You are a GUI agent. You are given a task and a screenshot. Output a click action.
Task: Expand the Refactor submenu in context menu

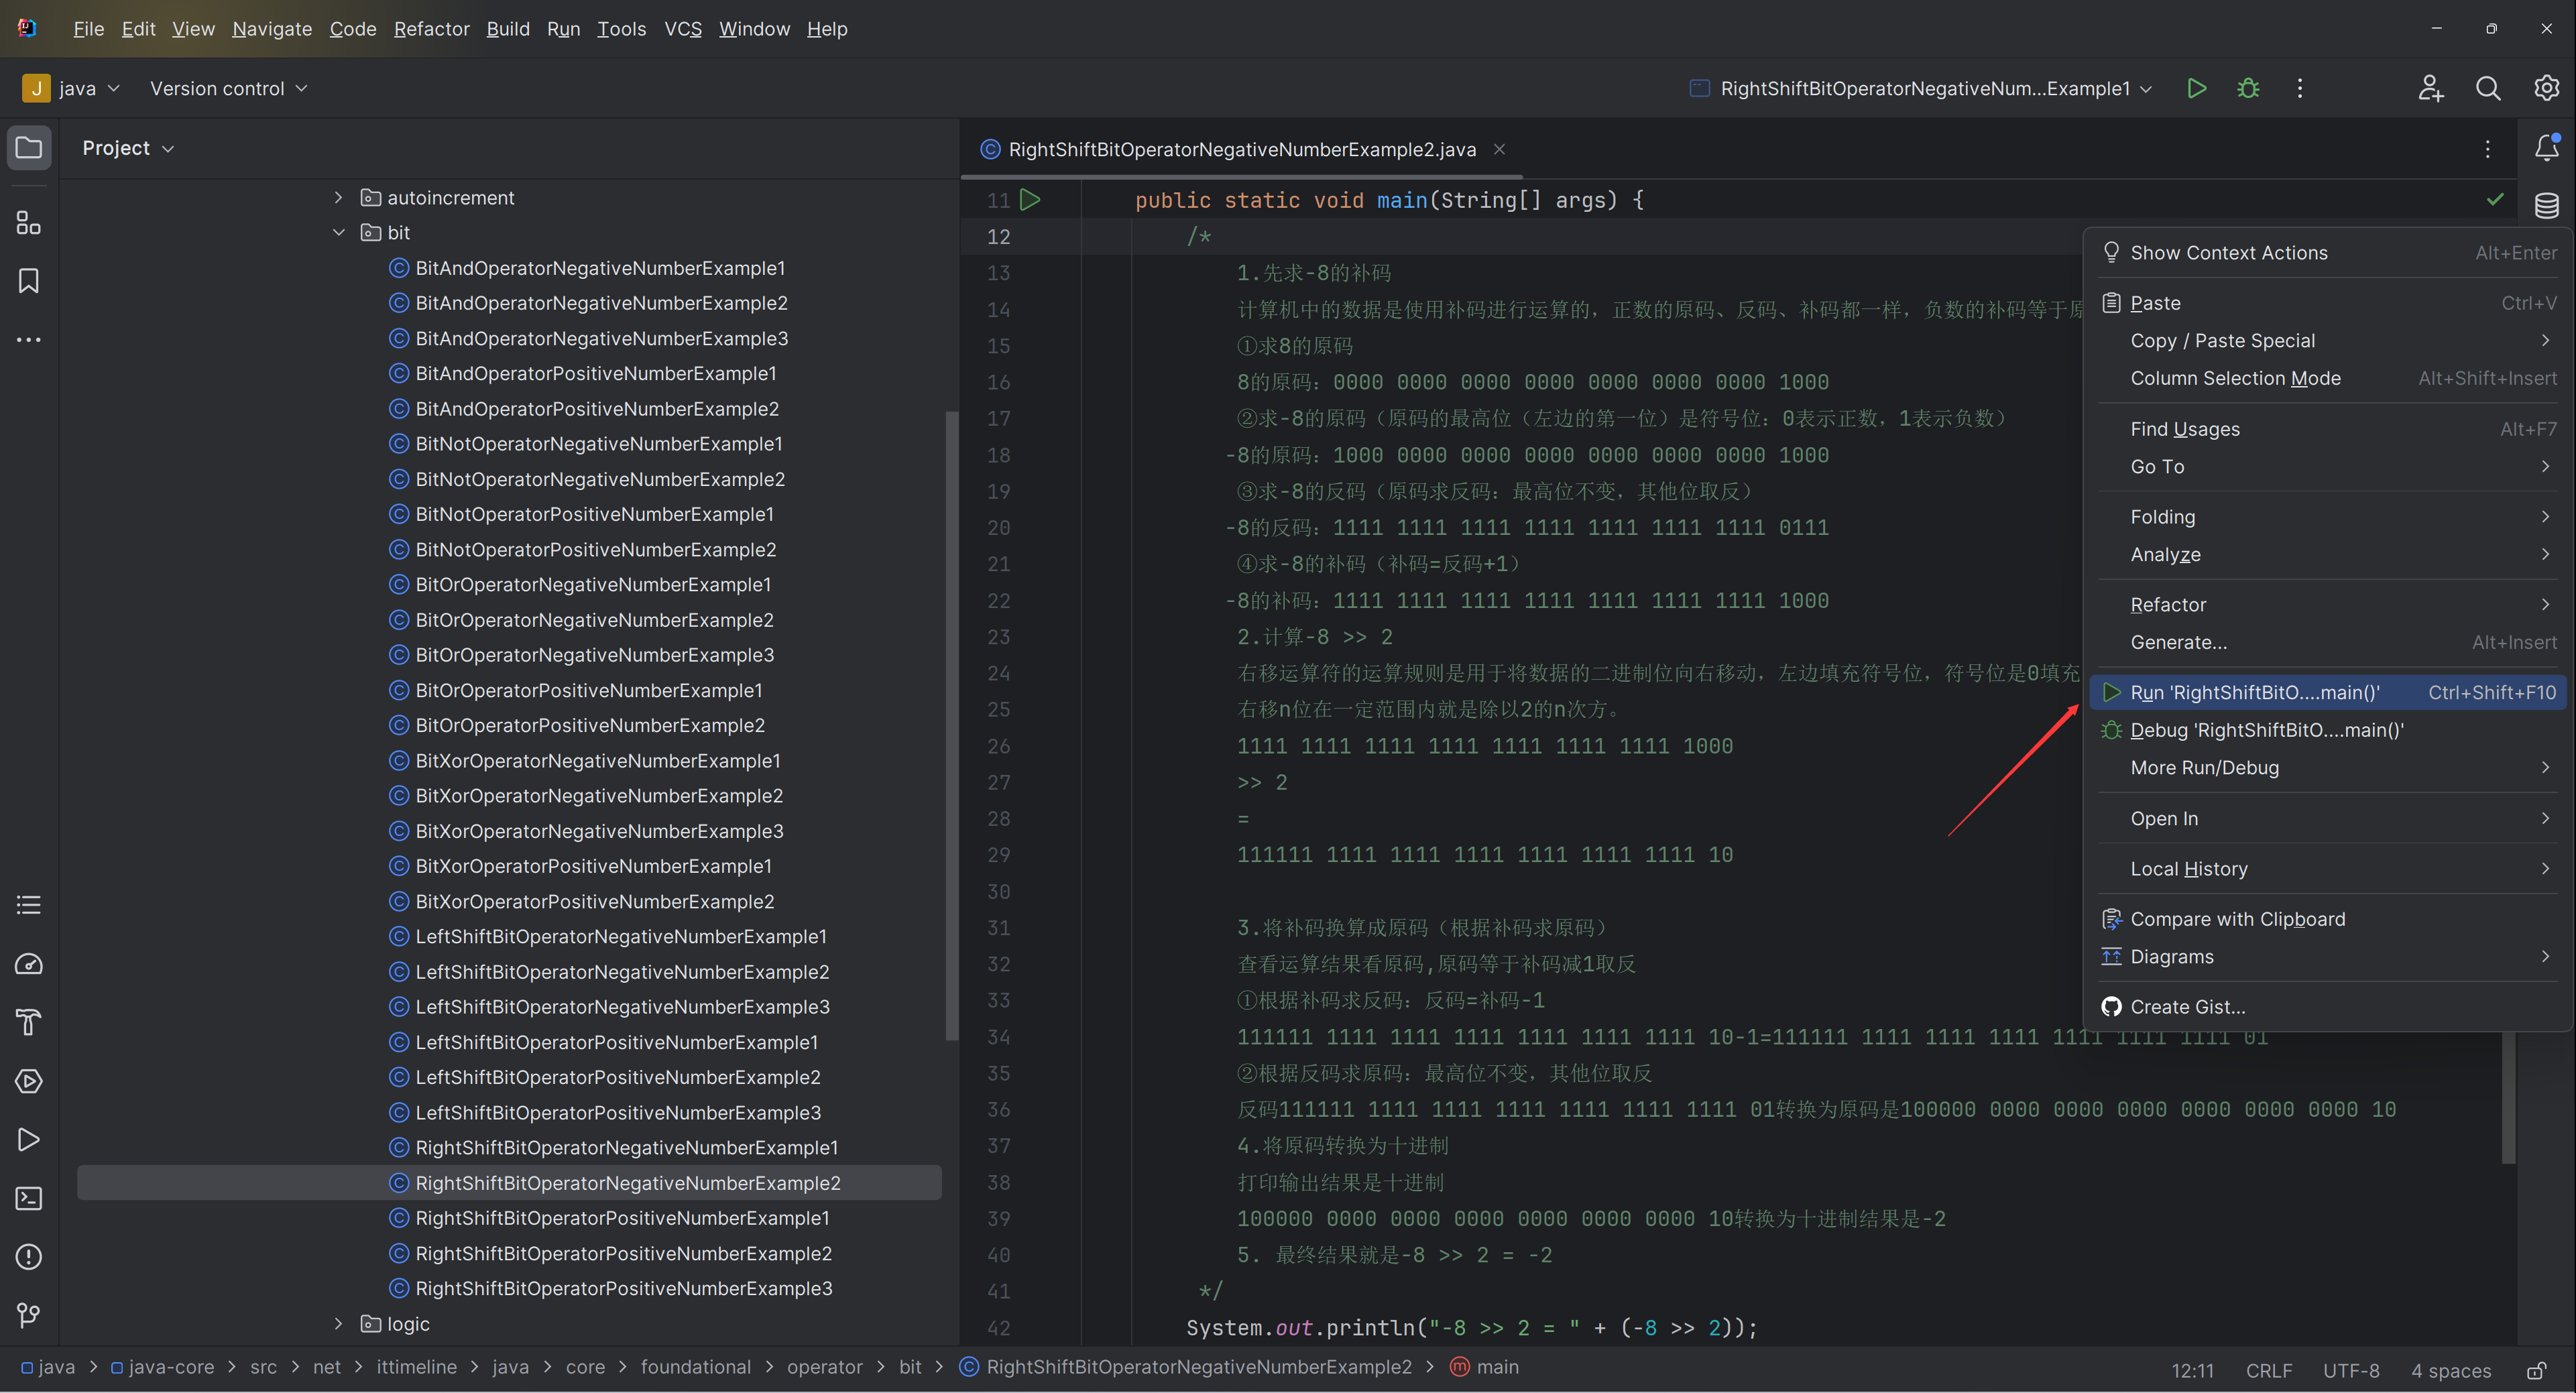[2329, 605]
